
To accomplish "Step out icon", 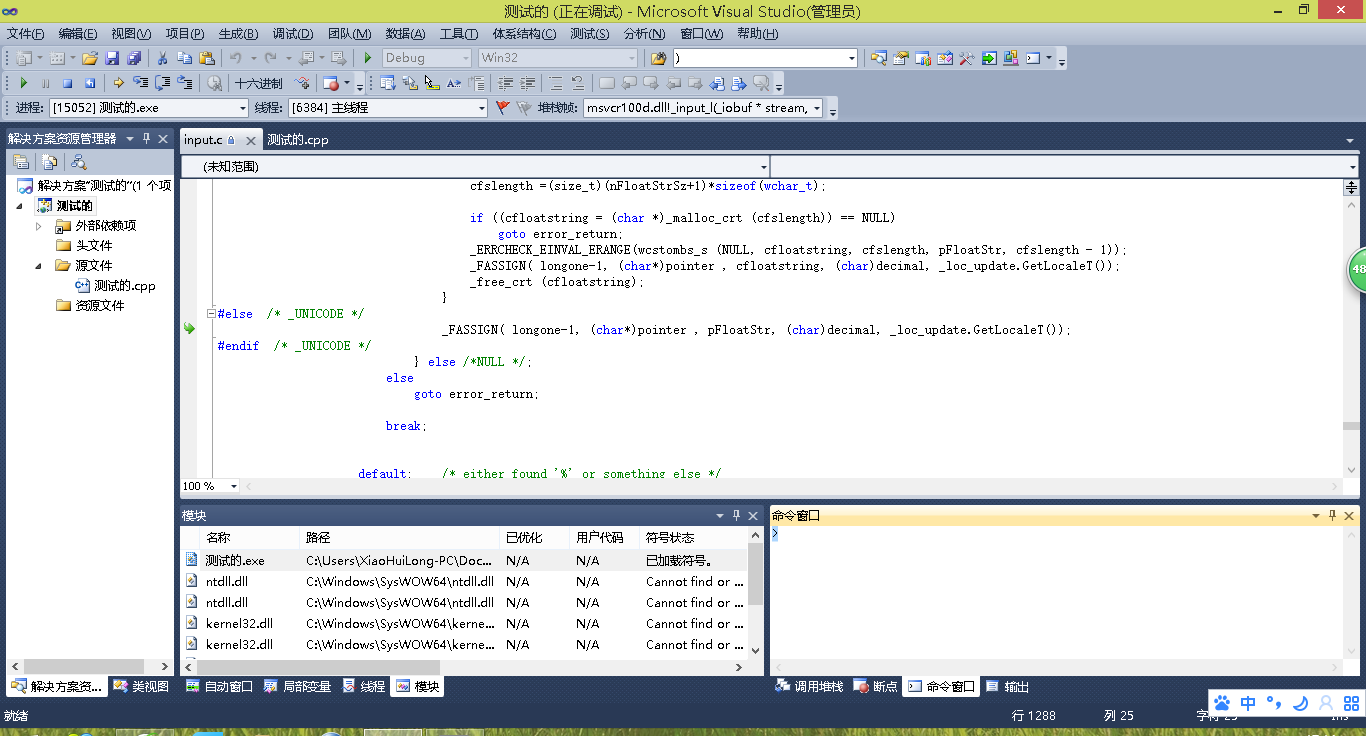I will tap(185, 83).
